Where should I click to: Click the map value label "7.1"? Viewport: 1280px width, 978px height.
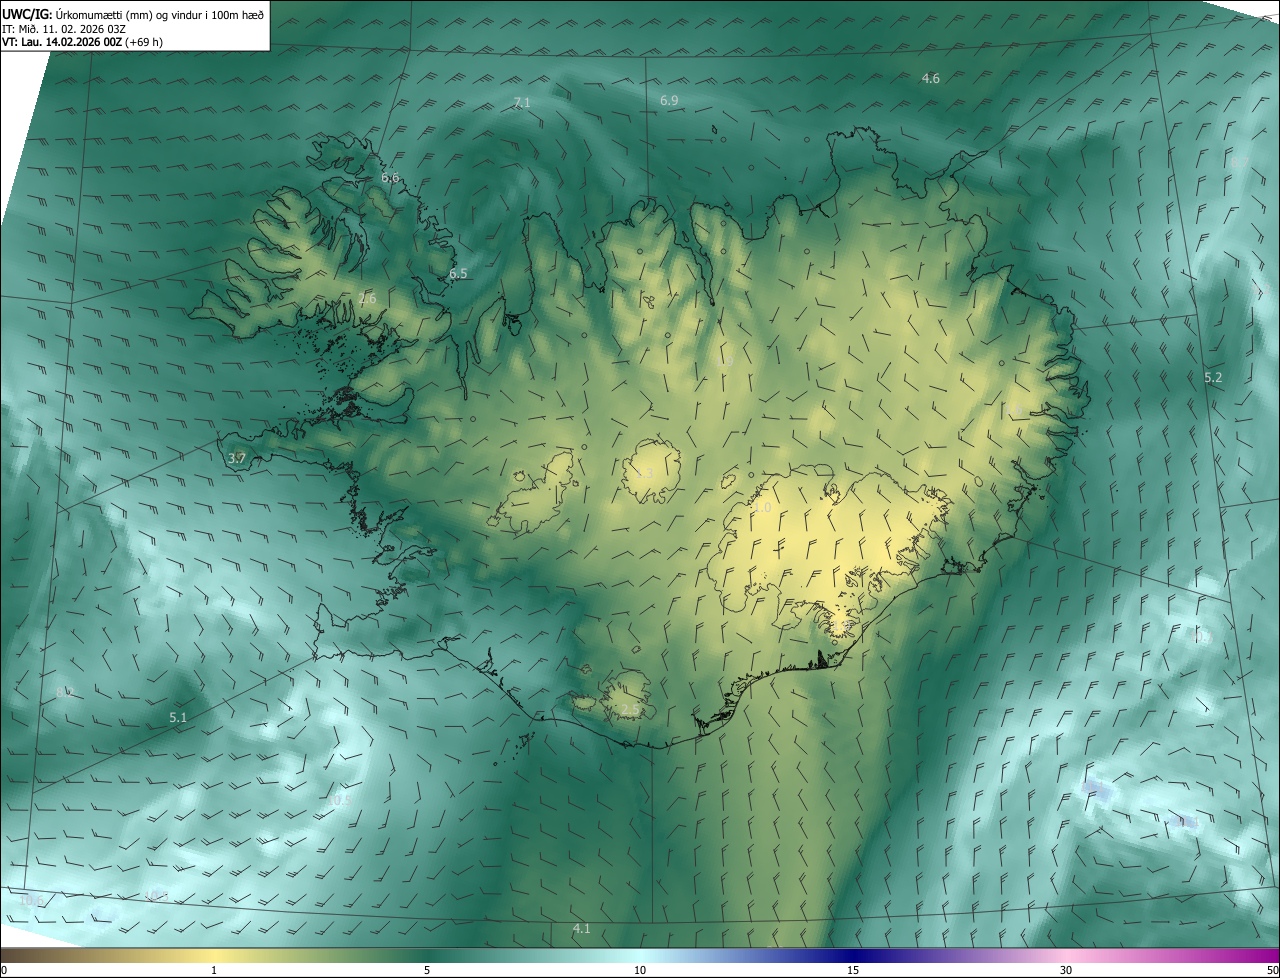522,103
